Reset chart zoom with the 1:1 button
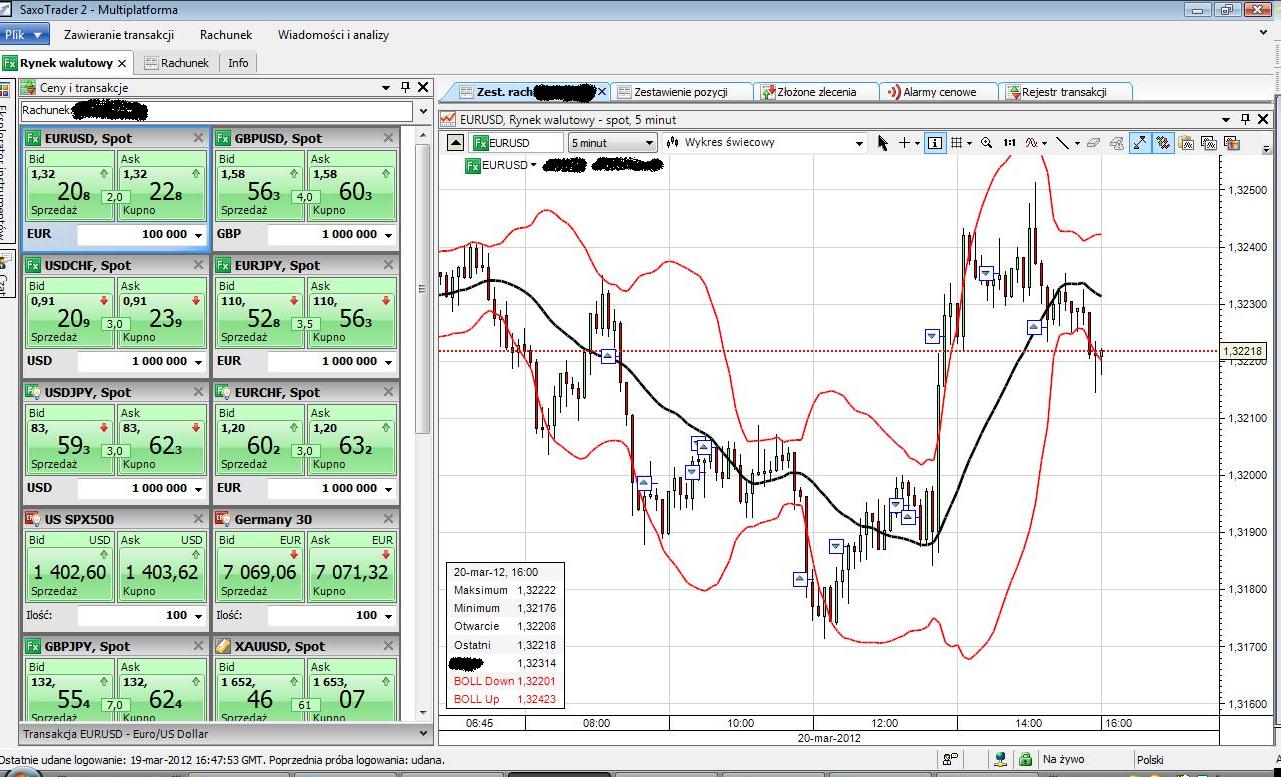This screenshot has height=777, width=1281. (1010, 143)
